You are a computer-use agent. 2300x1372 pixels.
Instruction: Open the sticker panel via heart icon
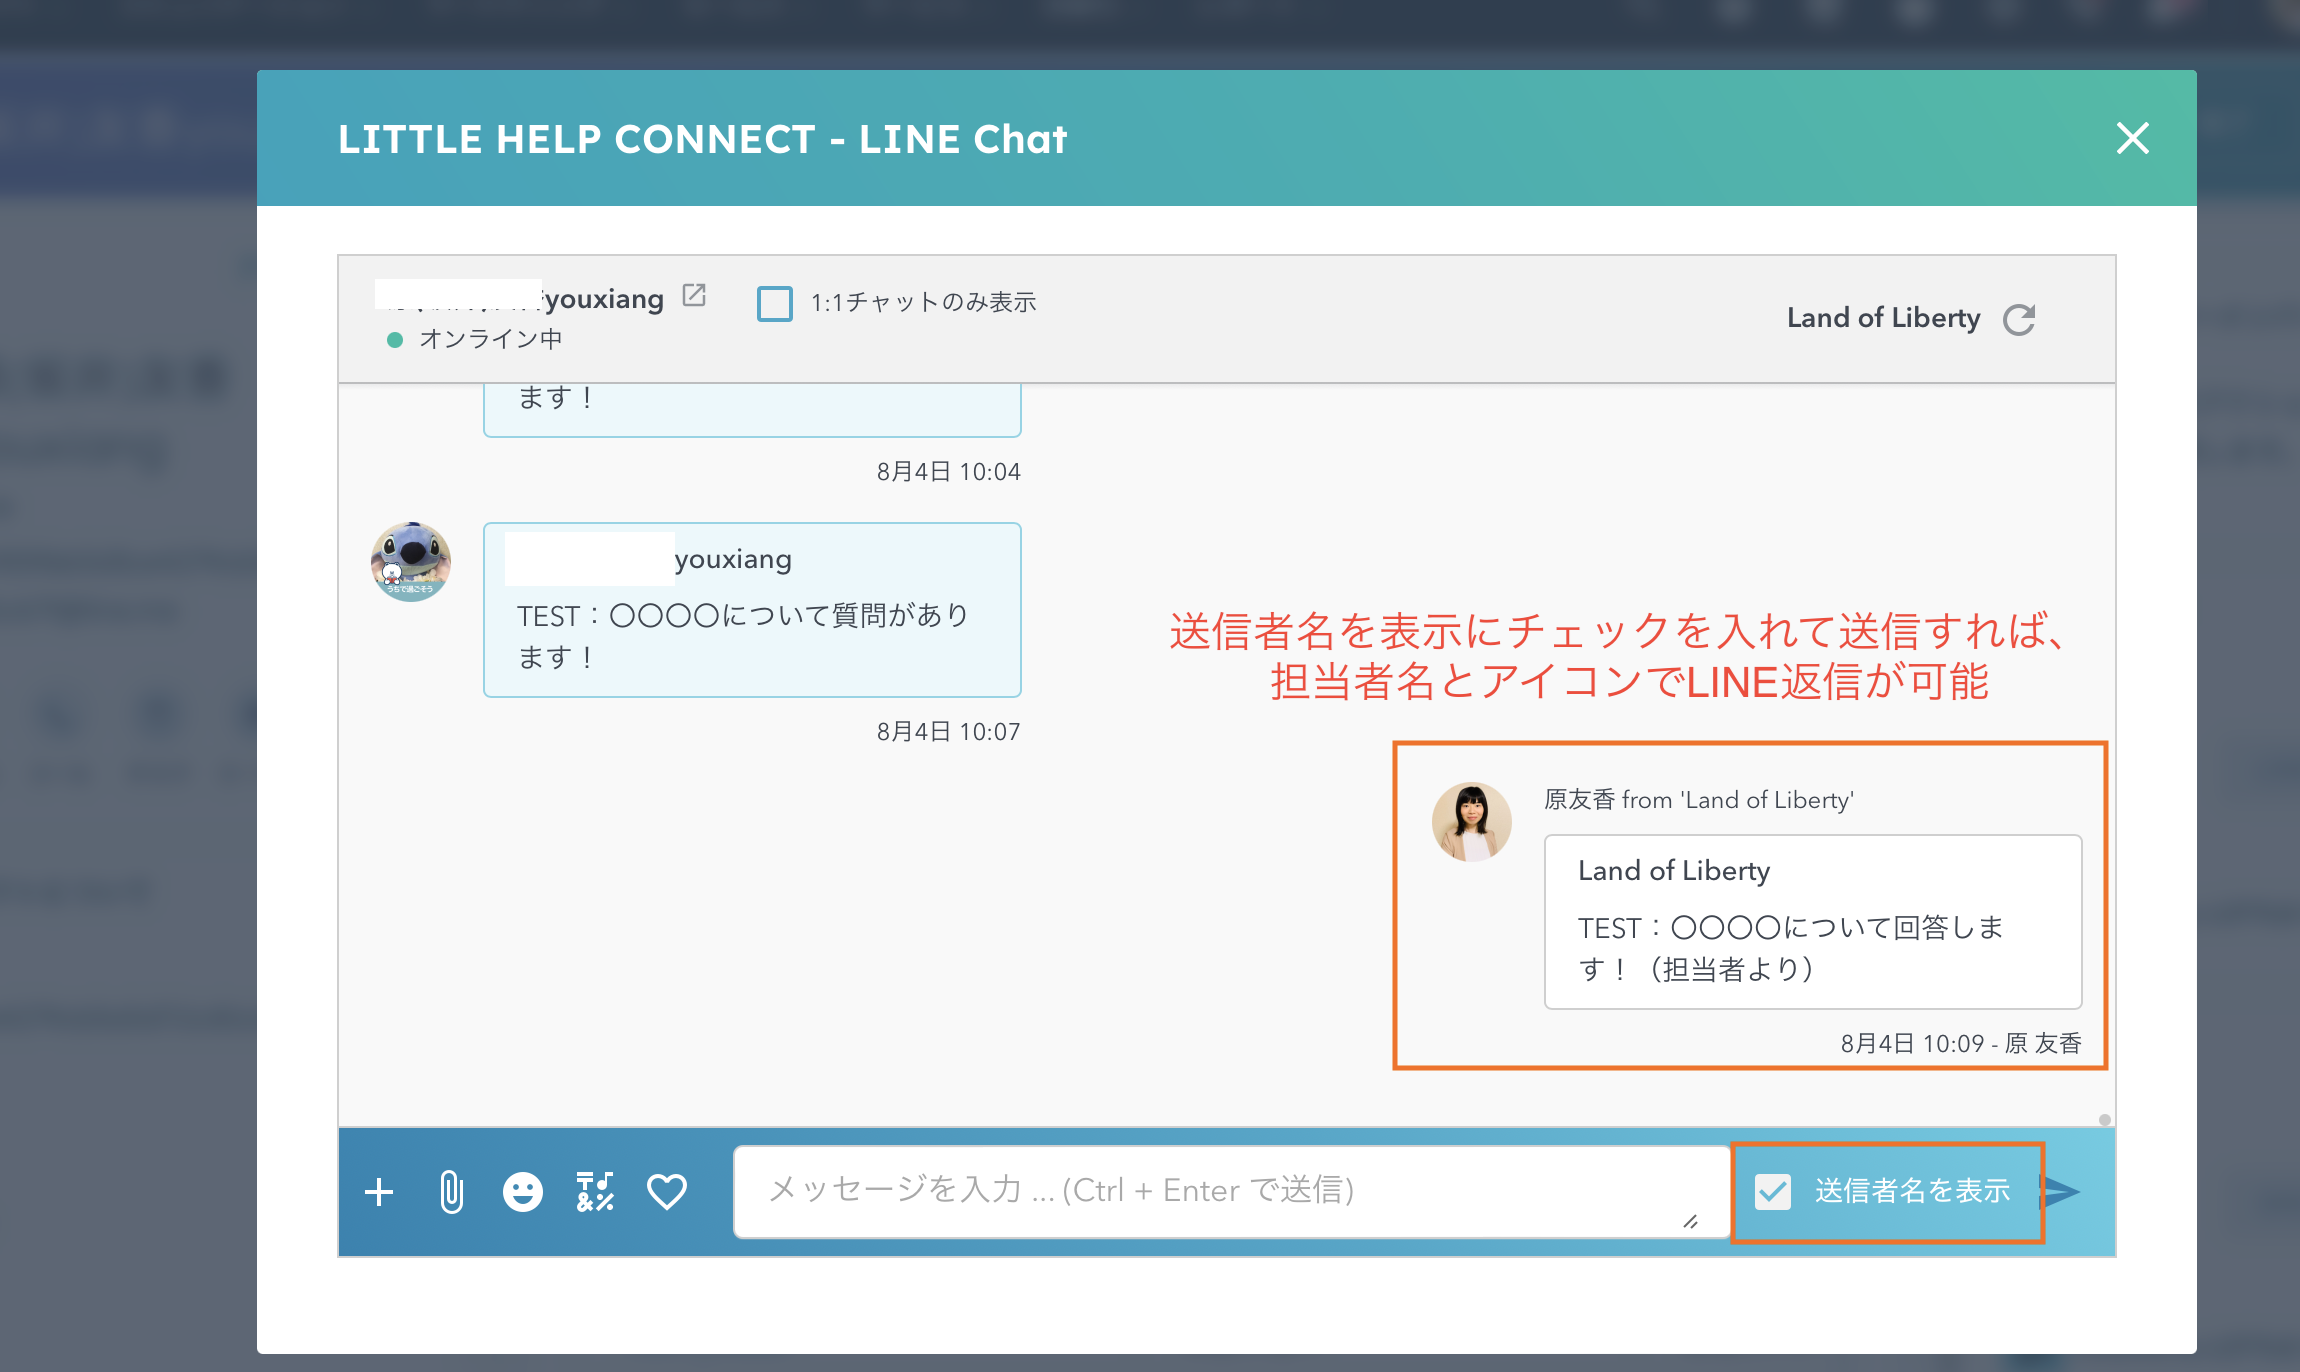pos(666,1191)
